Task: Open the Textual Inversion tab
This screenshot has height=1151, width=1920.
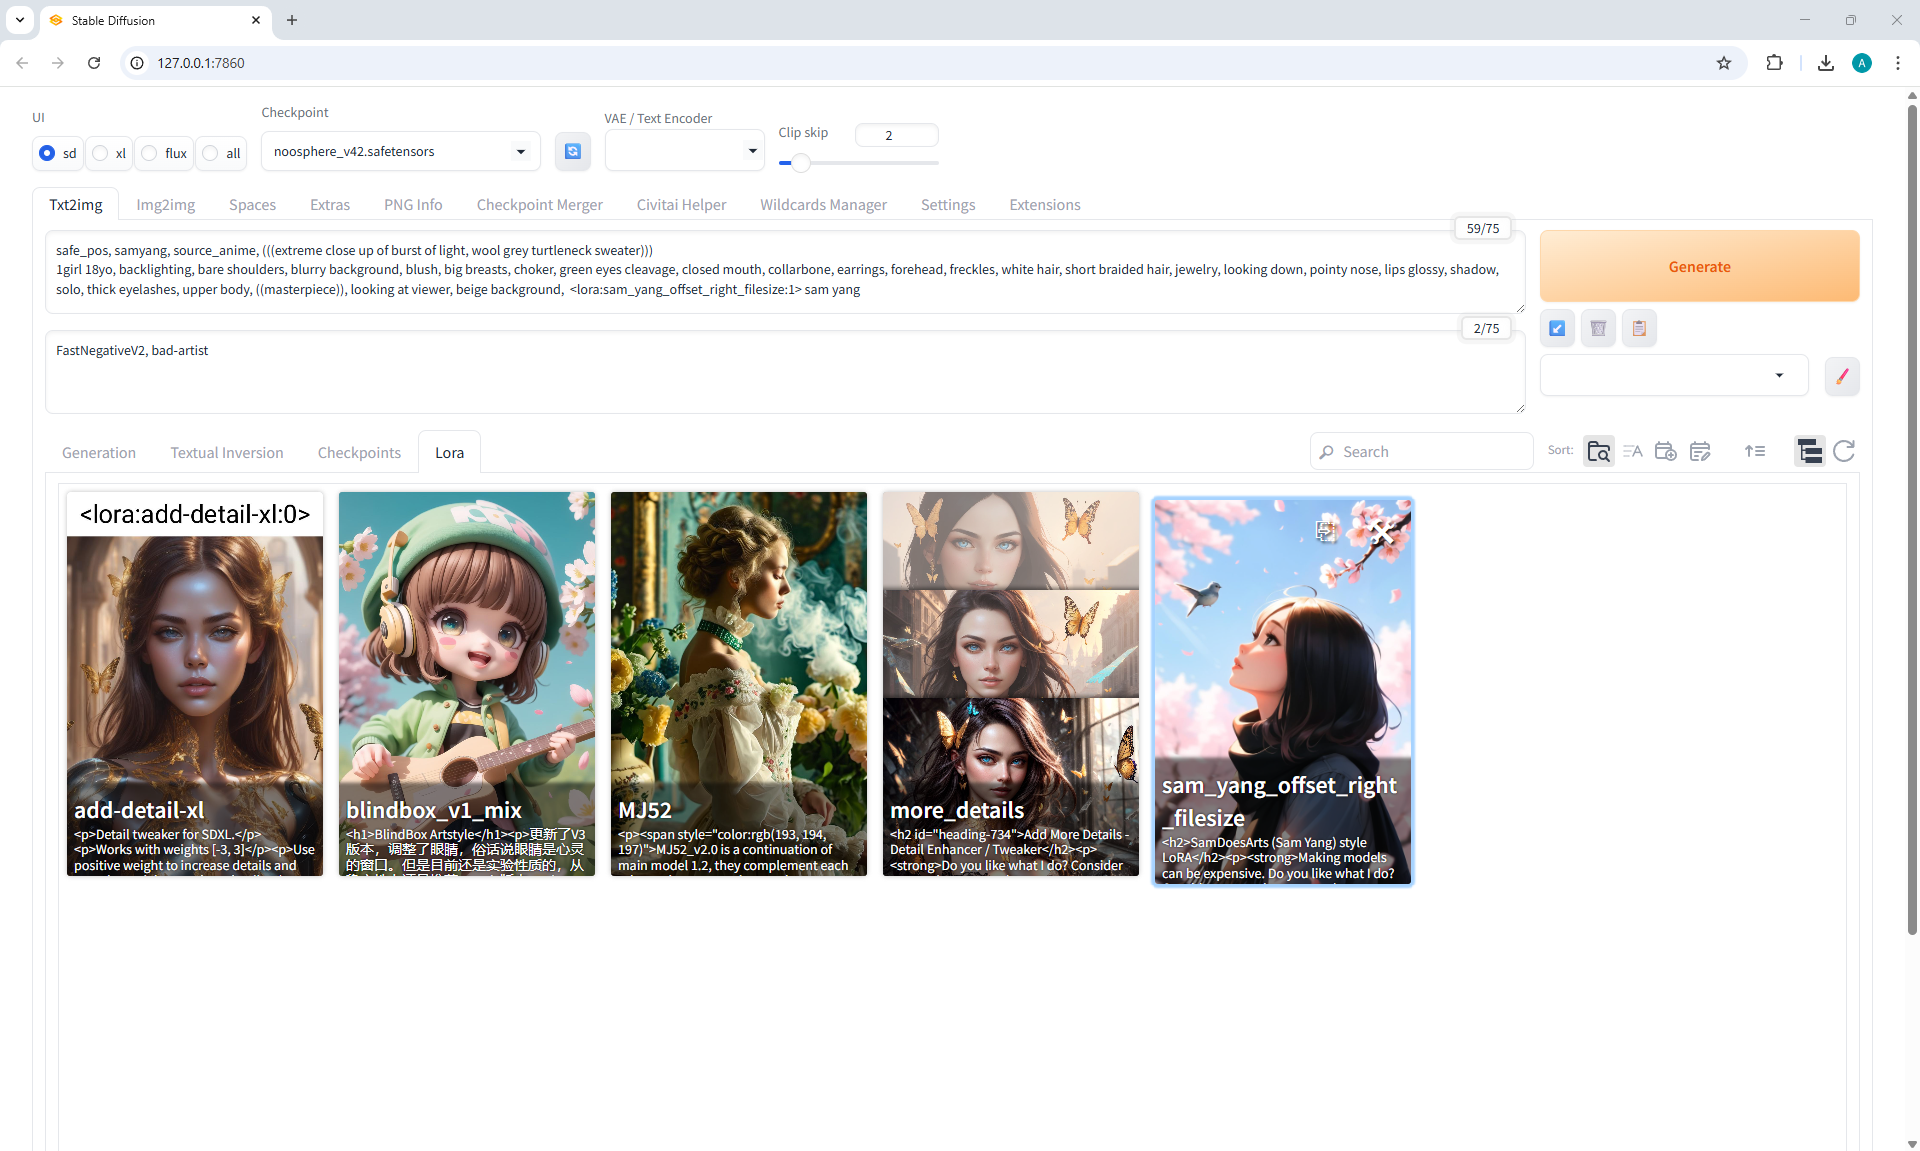Action: [x=226, y=453]
